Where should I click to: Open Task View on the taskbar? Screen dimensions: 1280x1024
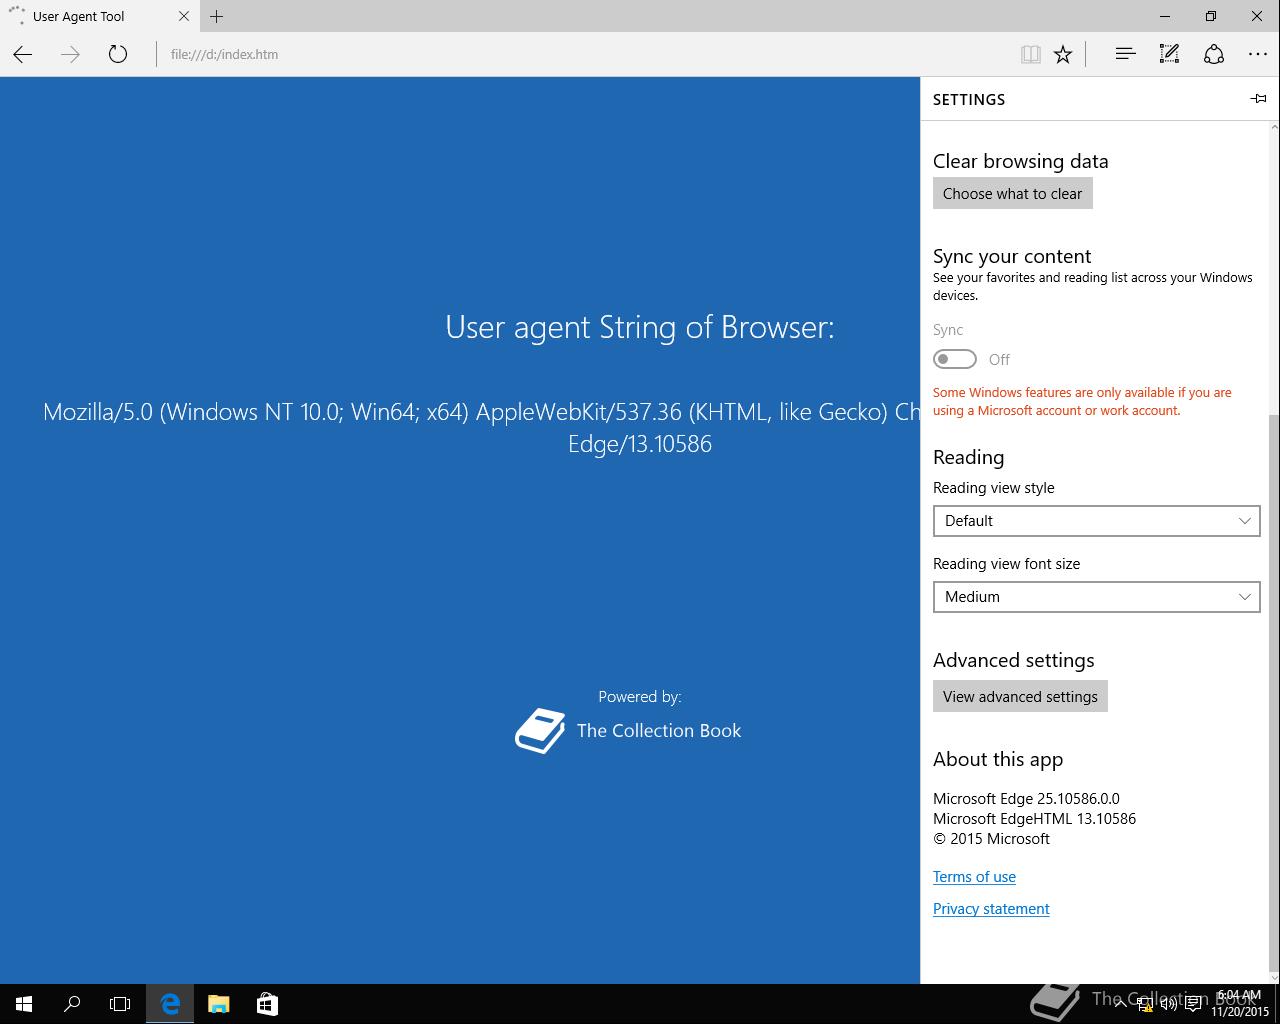tap(120, 1004)
